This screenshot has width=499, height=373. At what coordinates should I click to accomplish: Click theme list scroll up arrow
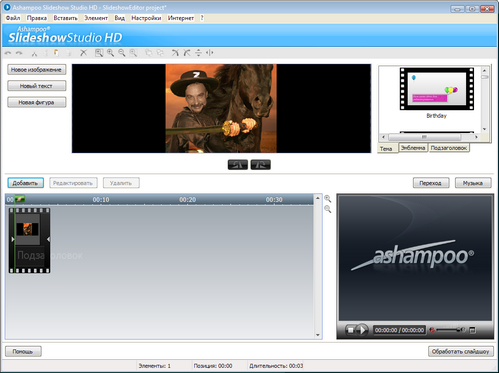pyautogui.click(x=484, y=70)
